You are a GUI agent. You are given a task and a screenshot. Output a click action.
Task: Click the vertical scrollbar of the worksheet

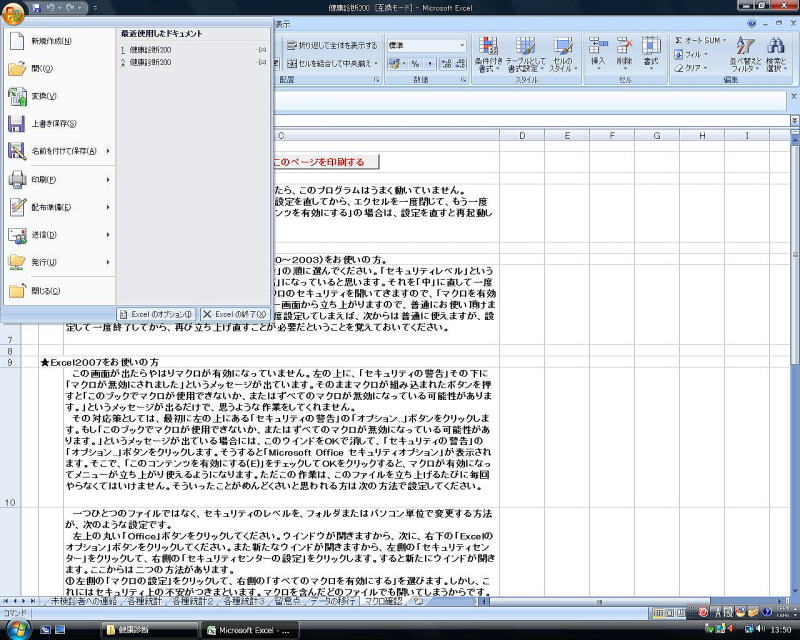pyautogui.click(x=795, y=362)
